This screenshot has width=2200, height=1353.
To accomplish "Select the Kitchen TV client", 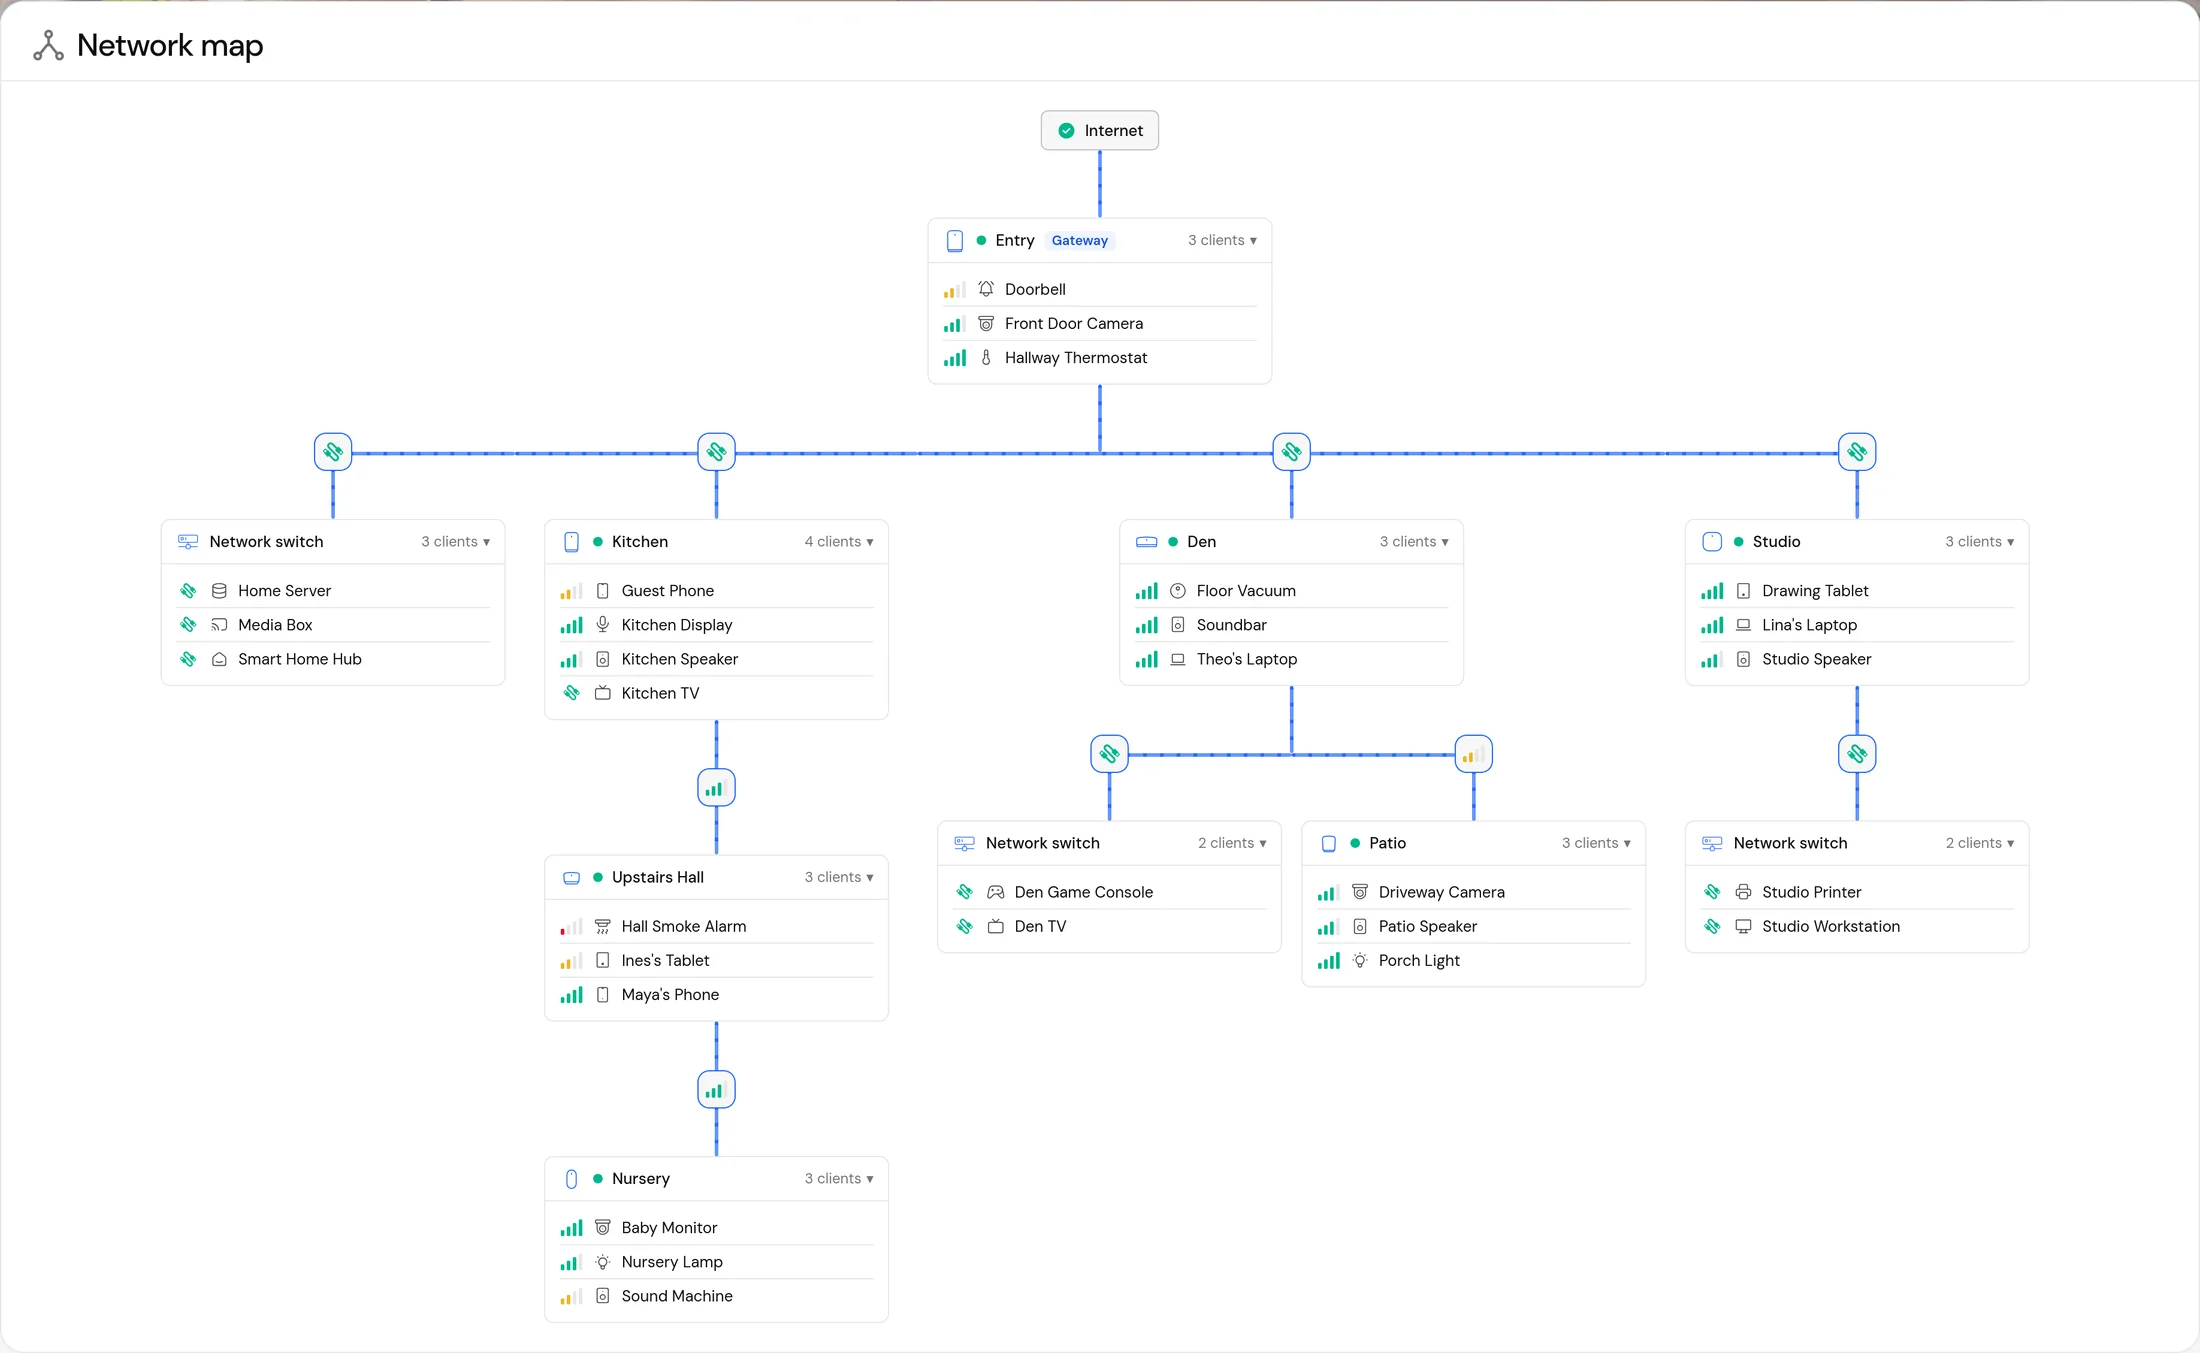I will (716, 693).
